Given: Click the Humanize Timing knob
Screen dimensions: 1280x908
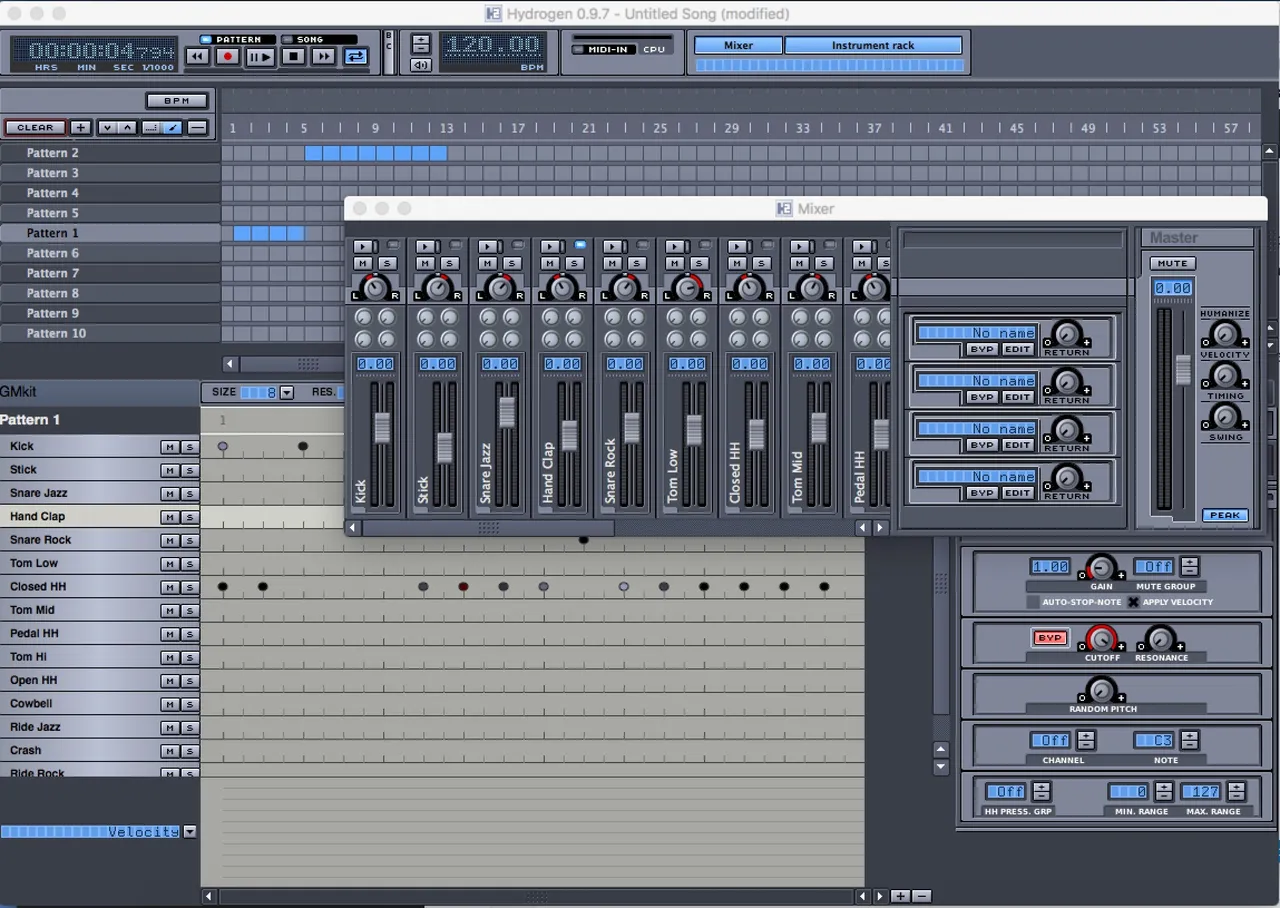Looking at the screenshot, I should pyautogui.click(x=1225, y=376).
